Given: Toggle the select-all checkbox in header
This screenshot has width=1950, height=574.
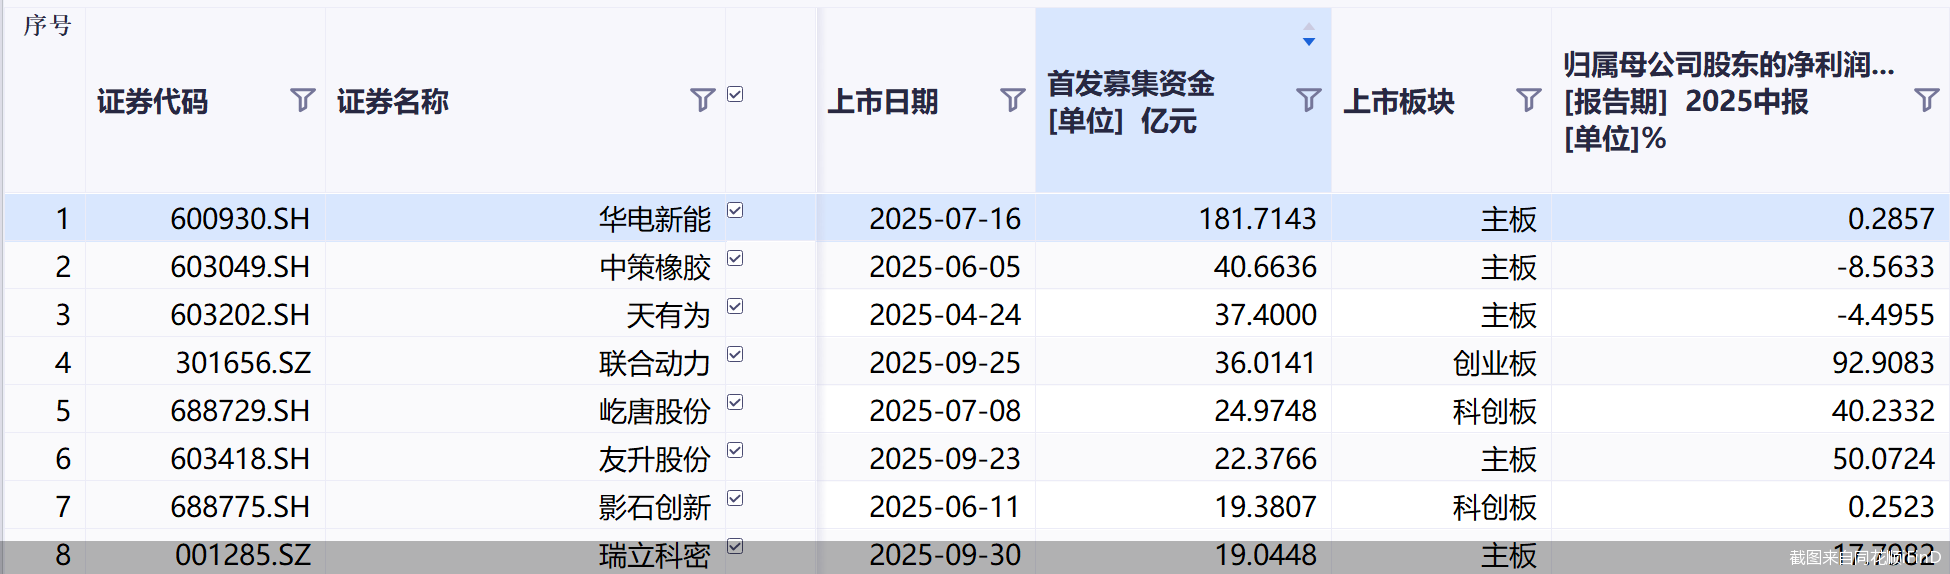Looking at the screenshot, I should [x=735, y=95].
